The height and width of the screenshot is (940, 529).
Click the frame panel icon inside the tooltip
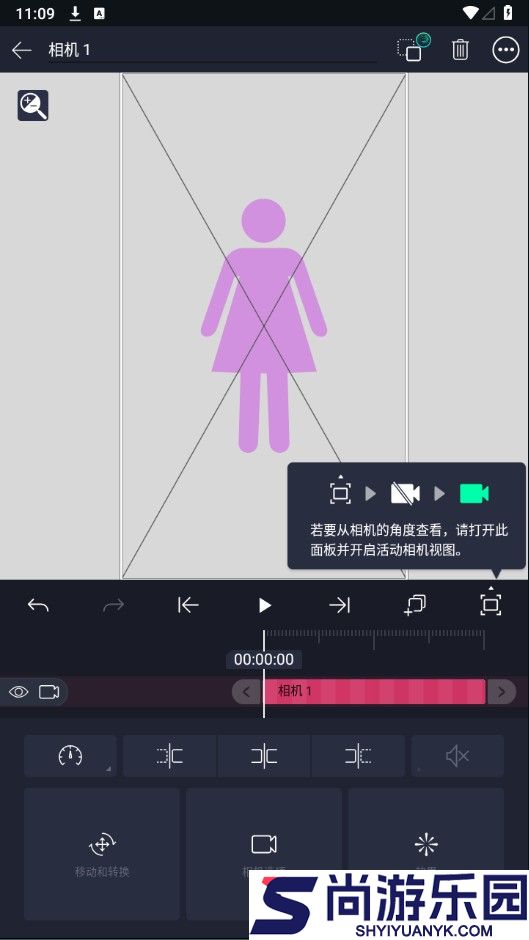click(x=340, y=490)
